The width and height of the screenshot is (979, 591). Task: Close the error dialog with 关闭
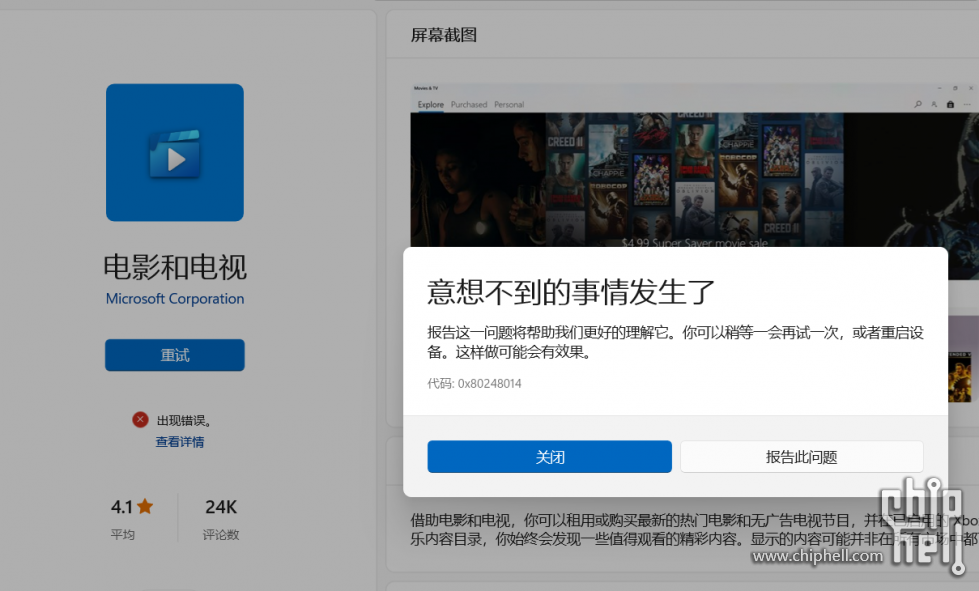pyautogui.click(x=549, y=457)
